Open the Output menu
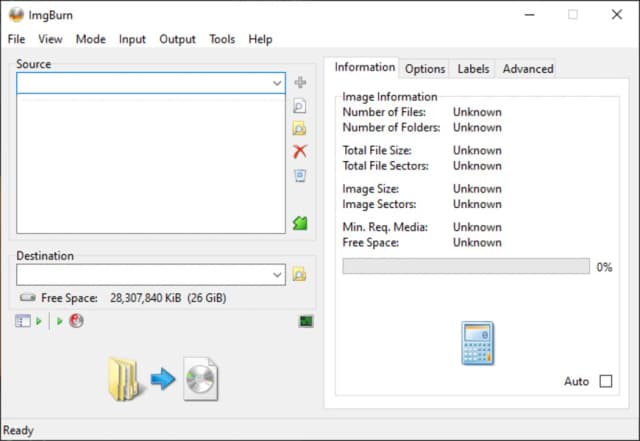Viewport: 640px width, 441px height. (177, 39)
